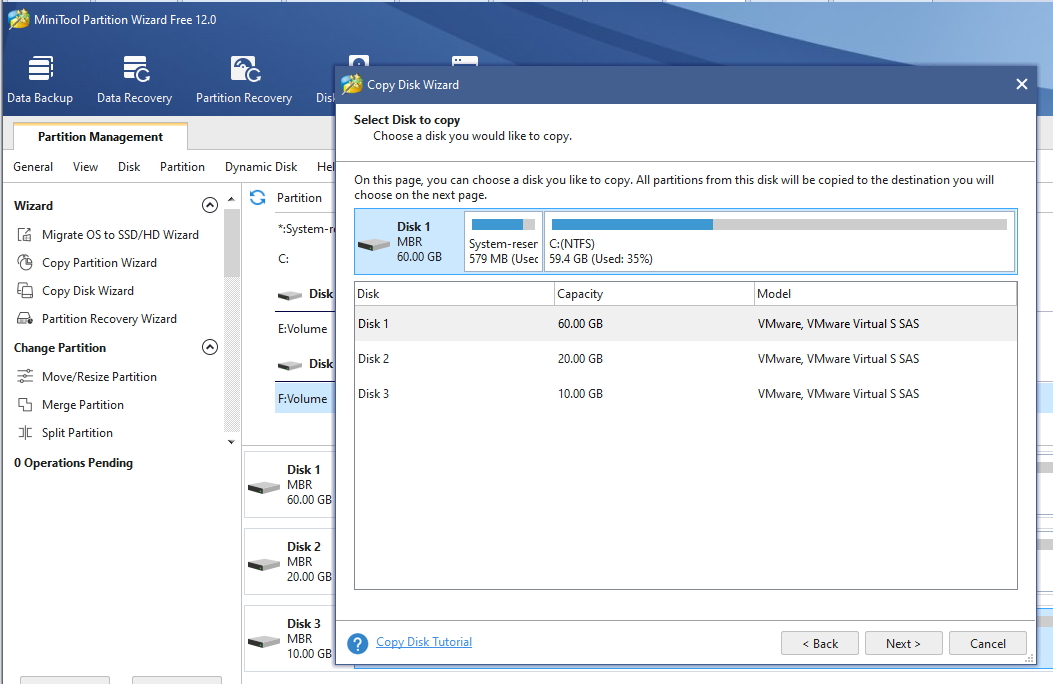Image resolution: width=1053 pixels, height=684 pixels.
Task: Click Partition Recovery Wizard icon in sidebar
Action: point(25,319)
